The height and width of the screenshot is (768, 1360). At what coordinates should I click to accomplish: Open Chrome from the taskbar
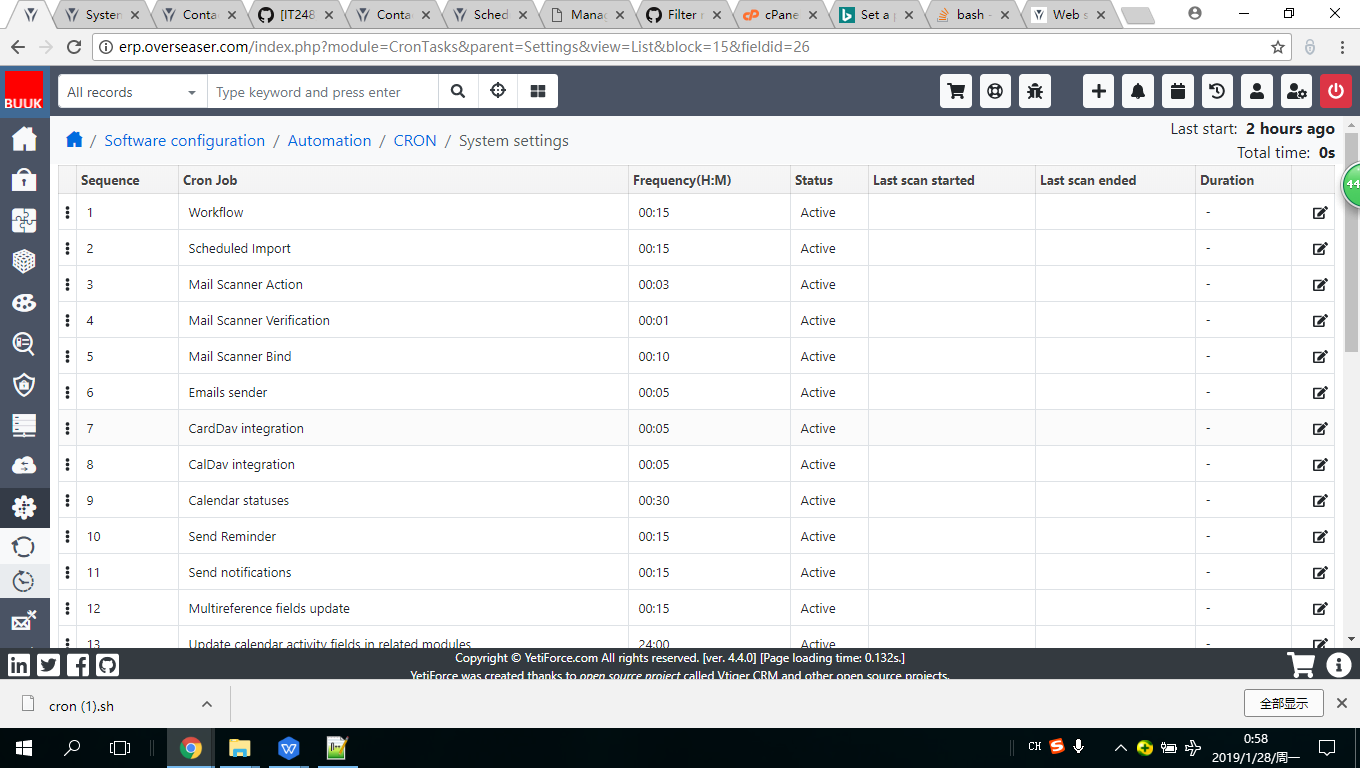coord(190,747)
